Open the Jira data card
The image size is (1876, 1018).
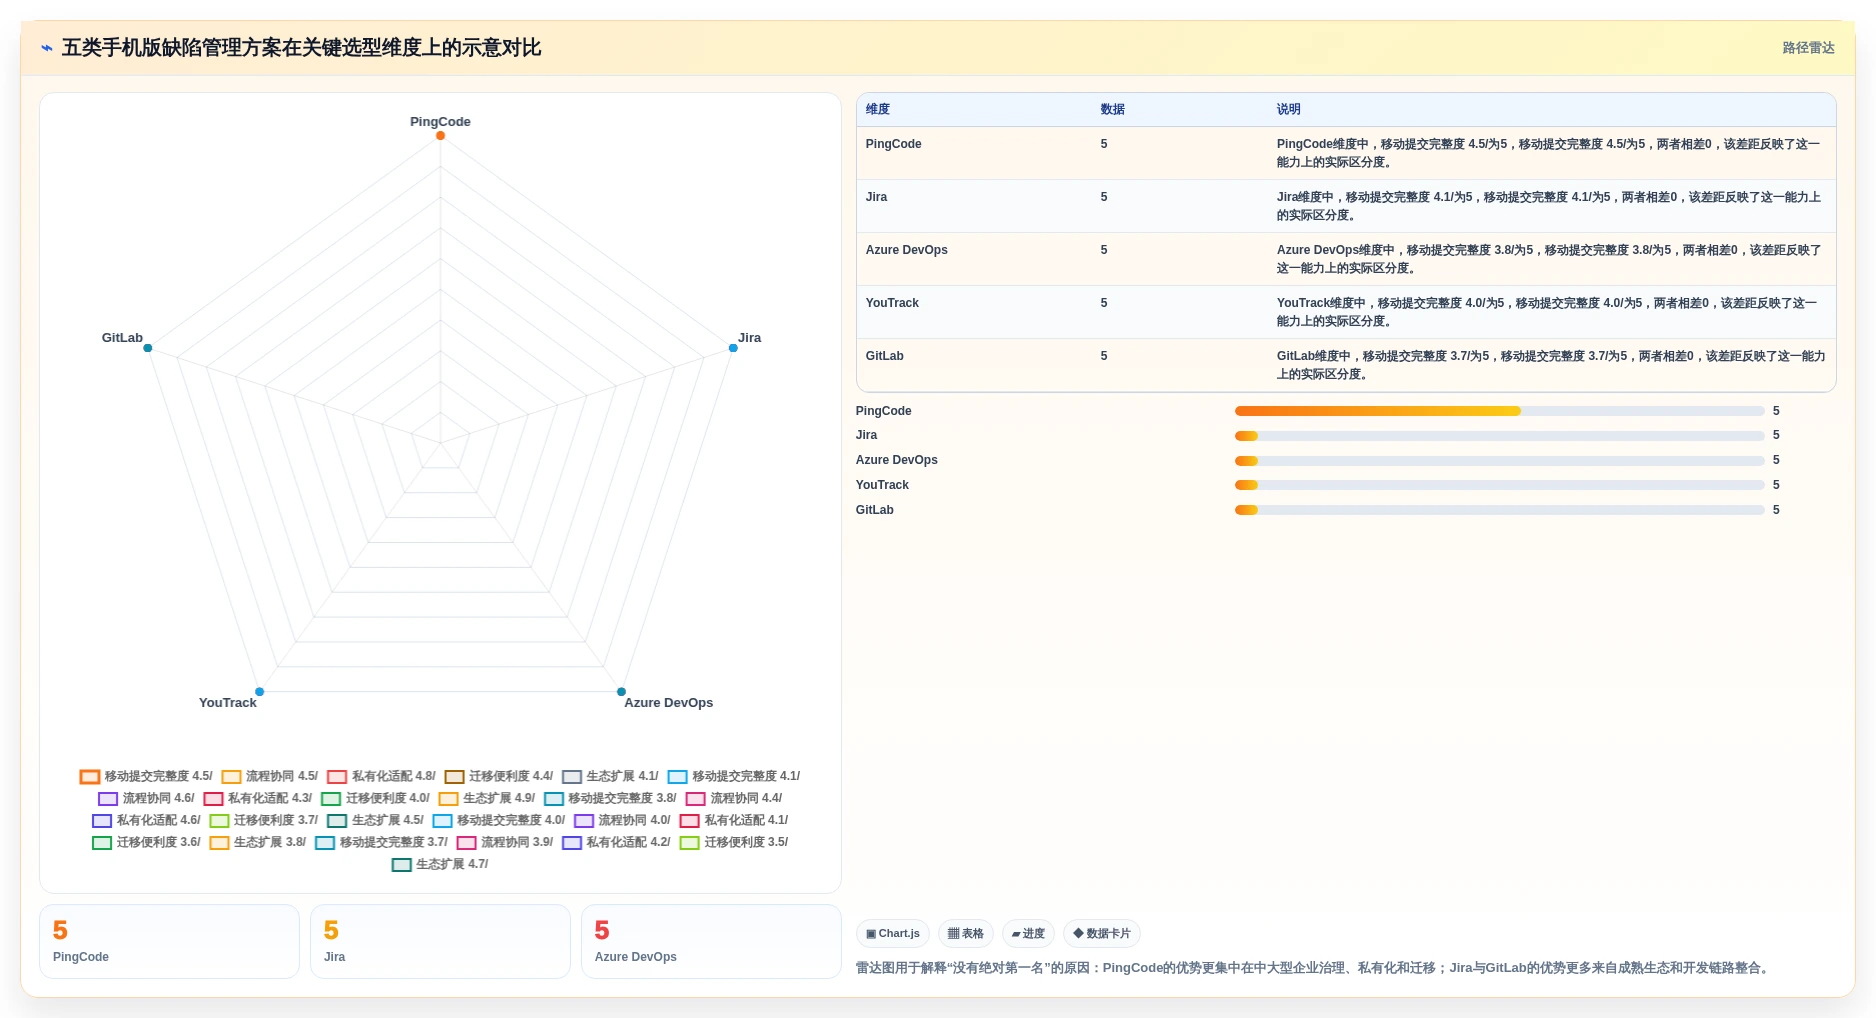[x=440, y=942]
